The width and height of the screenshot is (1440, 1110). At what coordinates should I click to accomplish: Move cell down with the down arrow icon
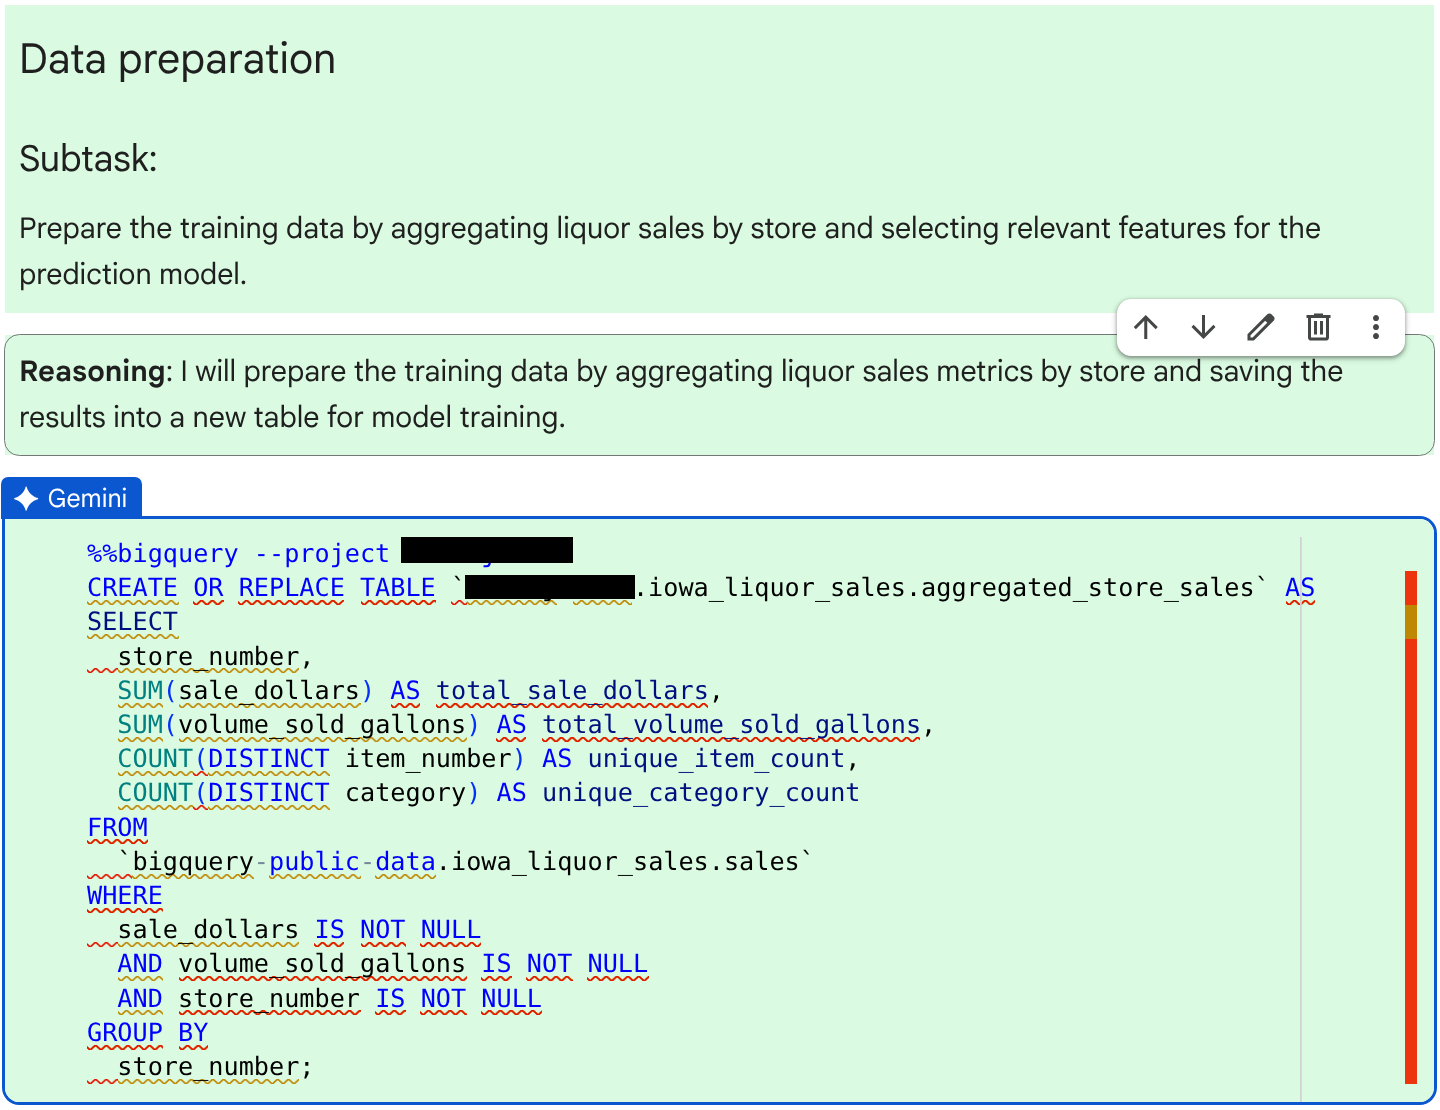(1203, 327)
